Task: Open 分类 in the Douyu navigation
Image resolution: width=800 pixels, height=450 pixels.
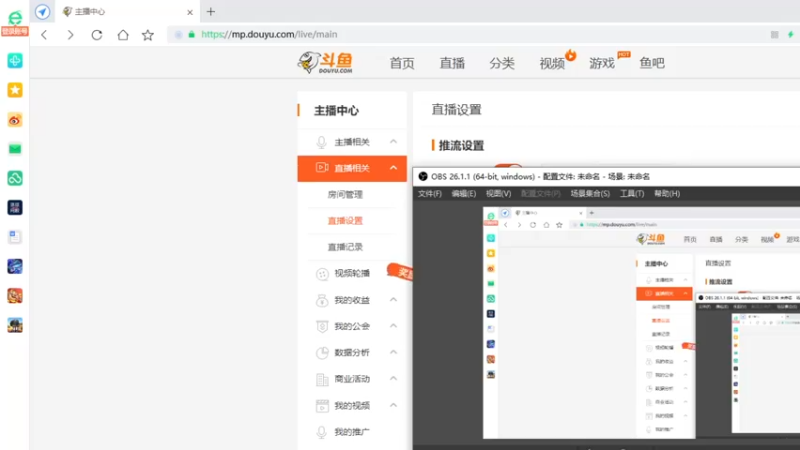Action: (502, 63)
